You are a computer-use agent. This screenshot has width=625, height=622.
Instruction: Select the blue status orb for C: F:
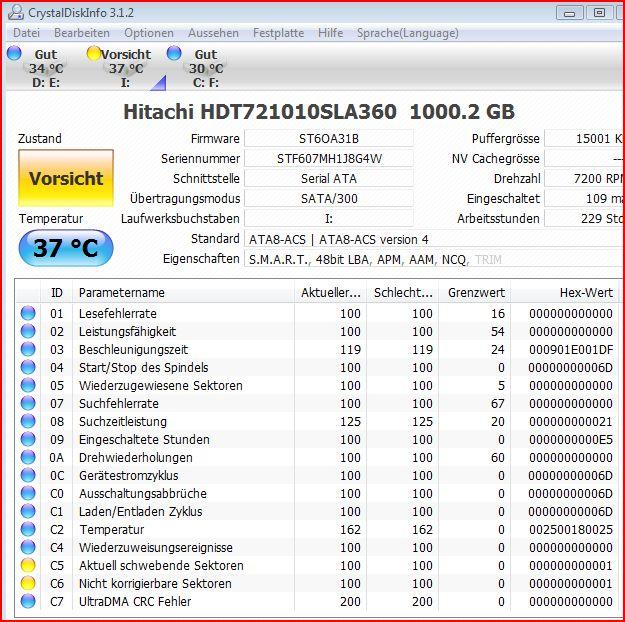[x=174, y=53]
